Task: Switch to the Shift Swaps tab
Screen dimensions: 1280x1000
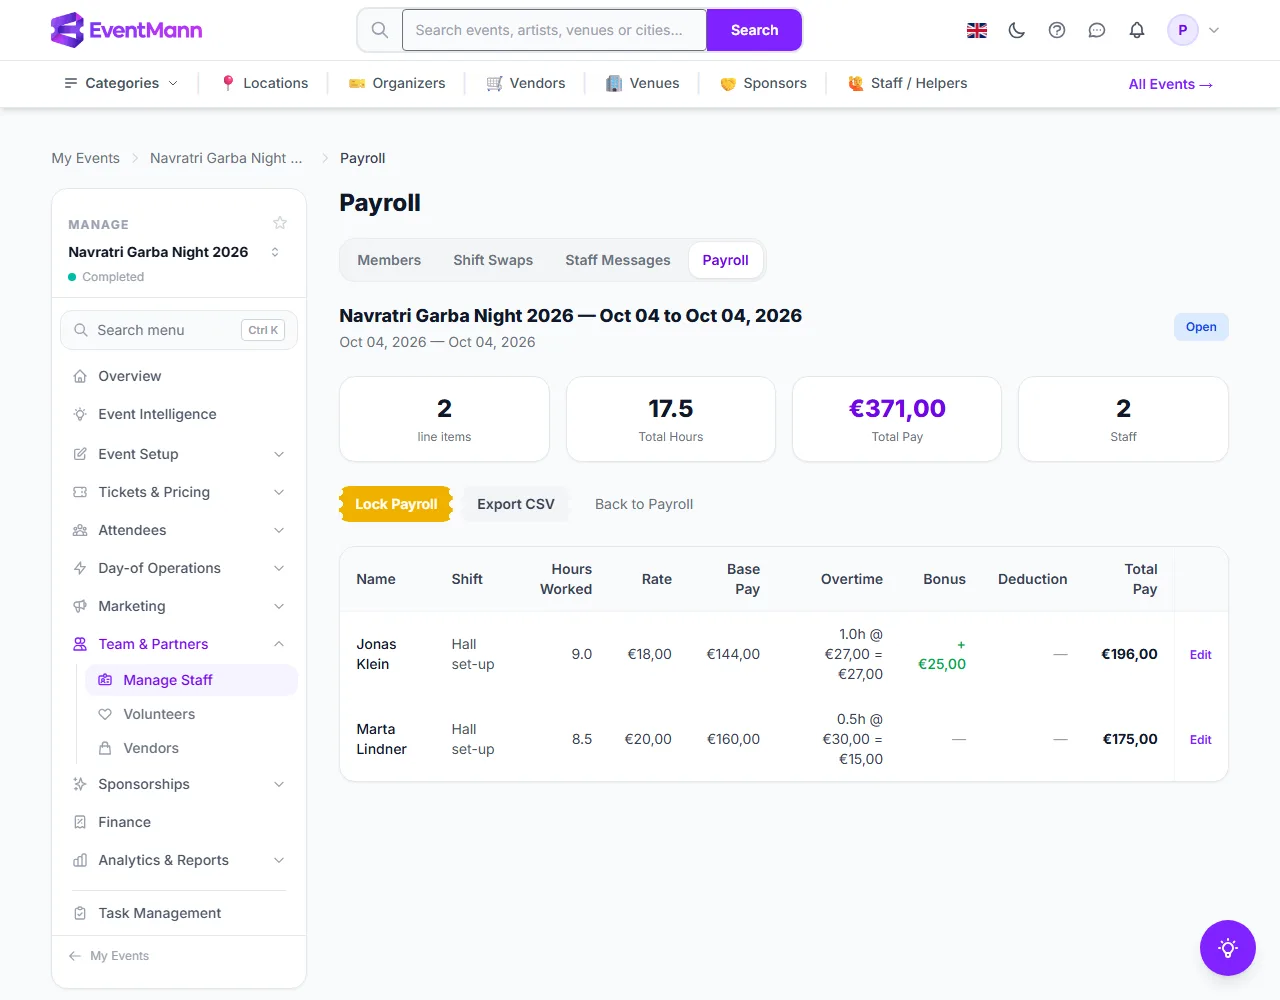Action: click(493, 260)
